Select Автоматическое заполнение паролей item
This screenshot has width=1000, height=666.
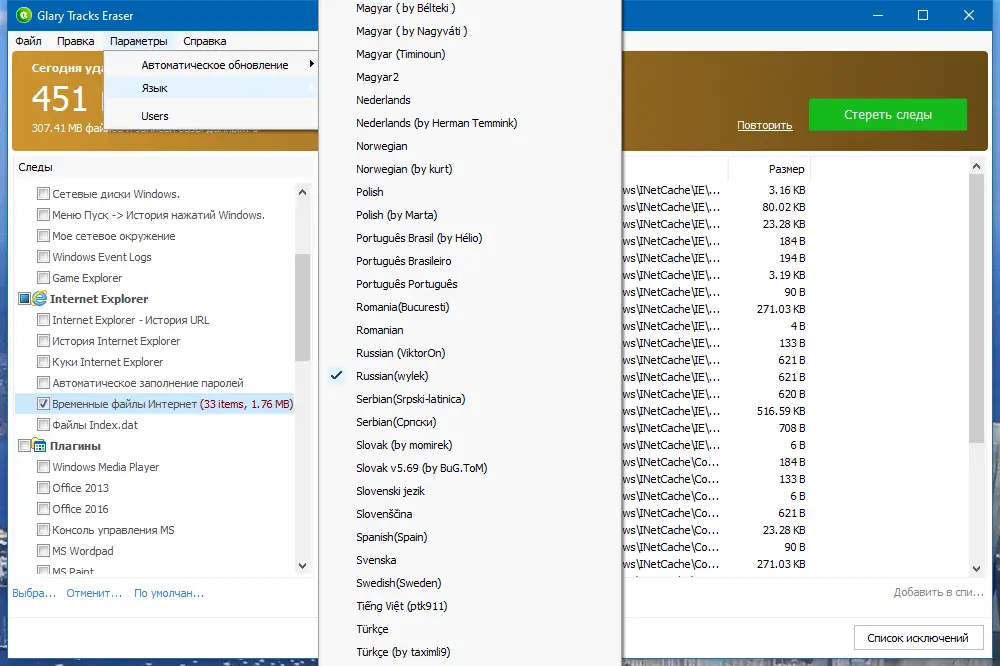tap(148, 383)
